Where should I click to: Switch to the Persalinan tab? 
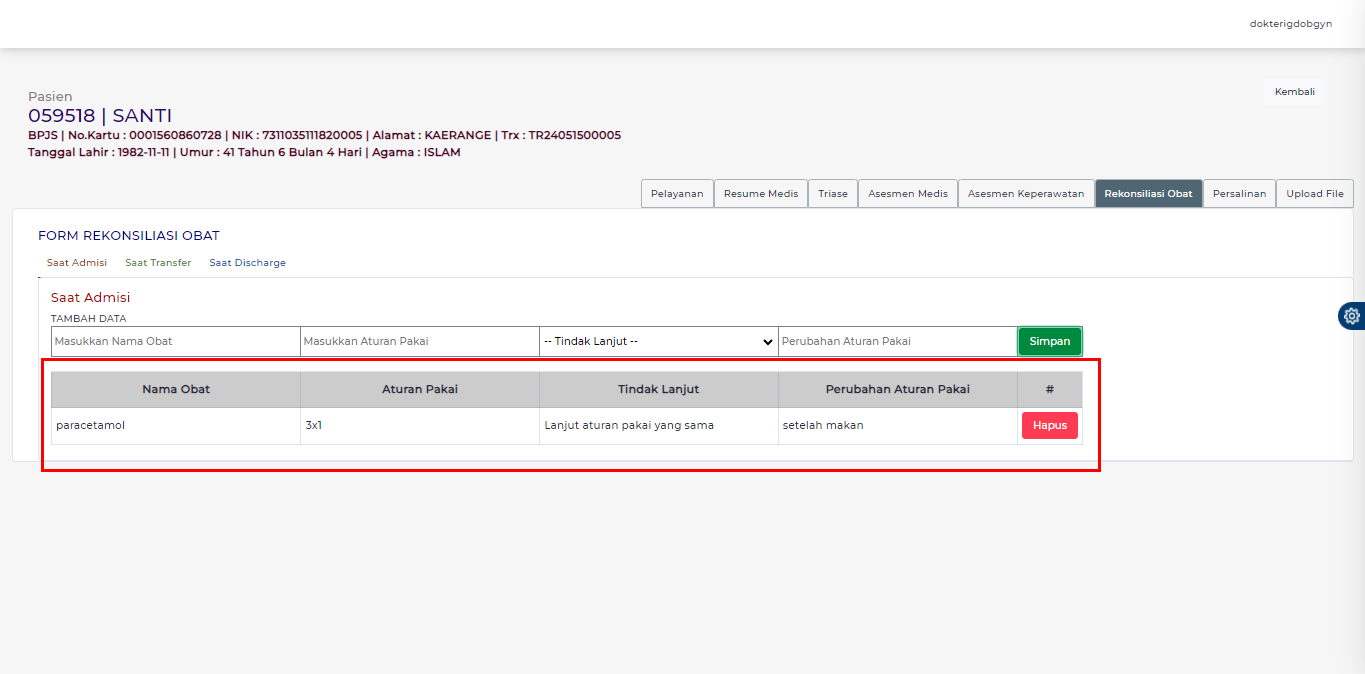1238,194
